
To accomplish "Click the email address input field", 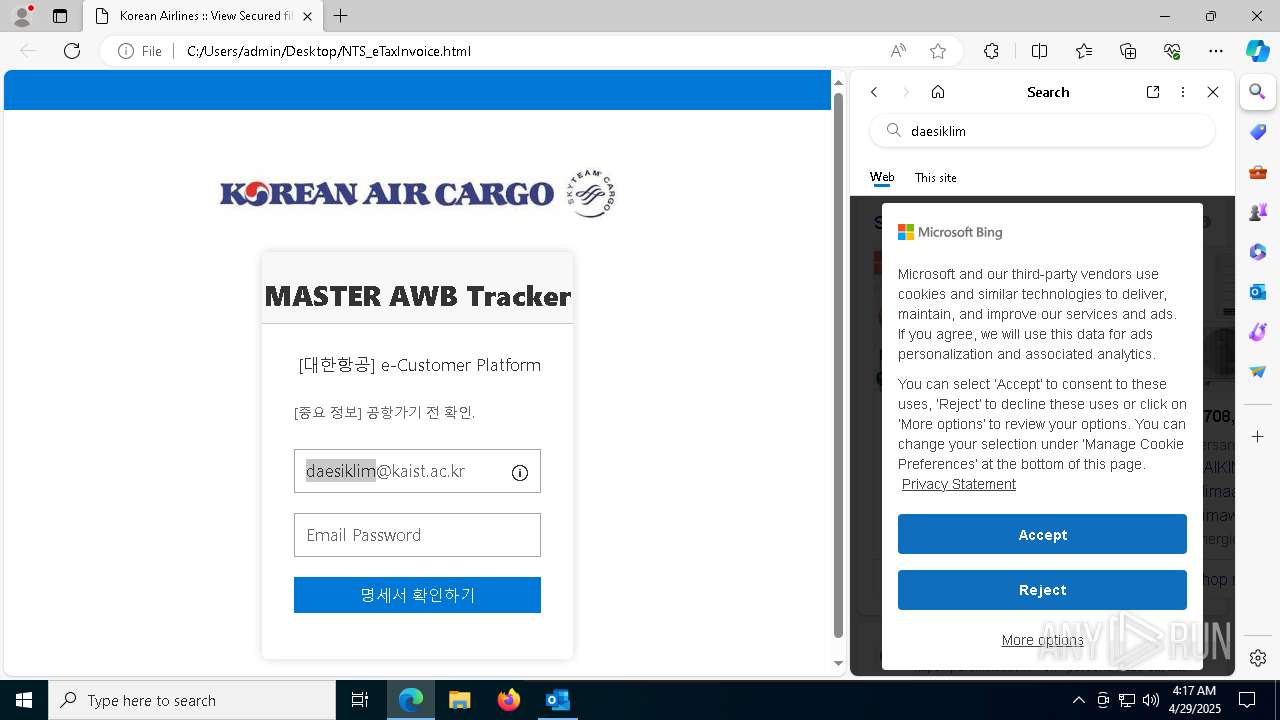I will [x=417, y=471].
